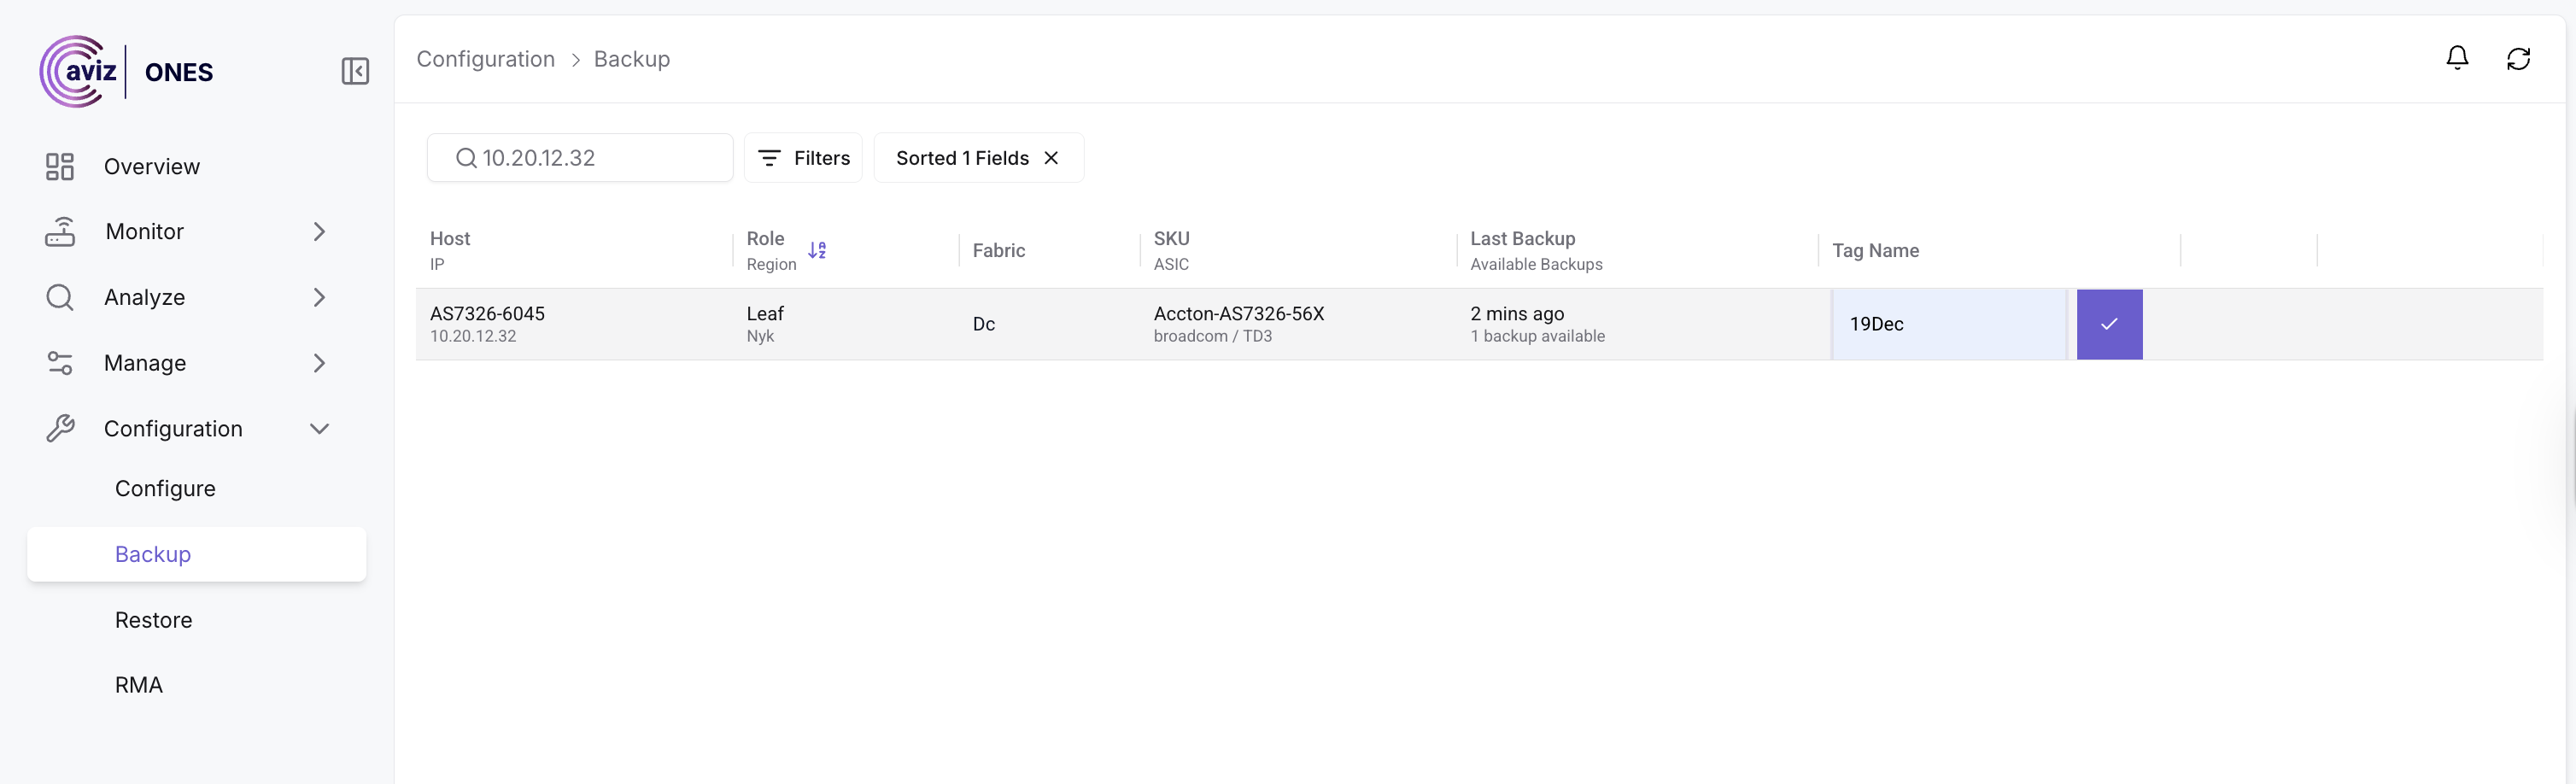Open the notifications bell
Viewport: 2576px width, 784px height.
tap(2456, 58)
